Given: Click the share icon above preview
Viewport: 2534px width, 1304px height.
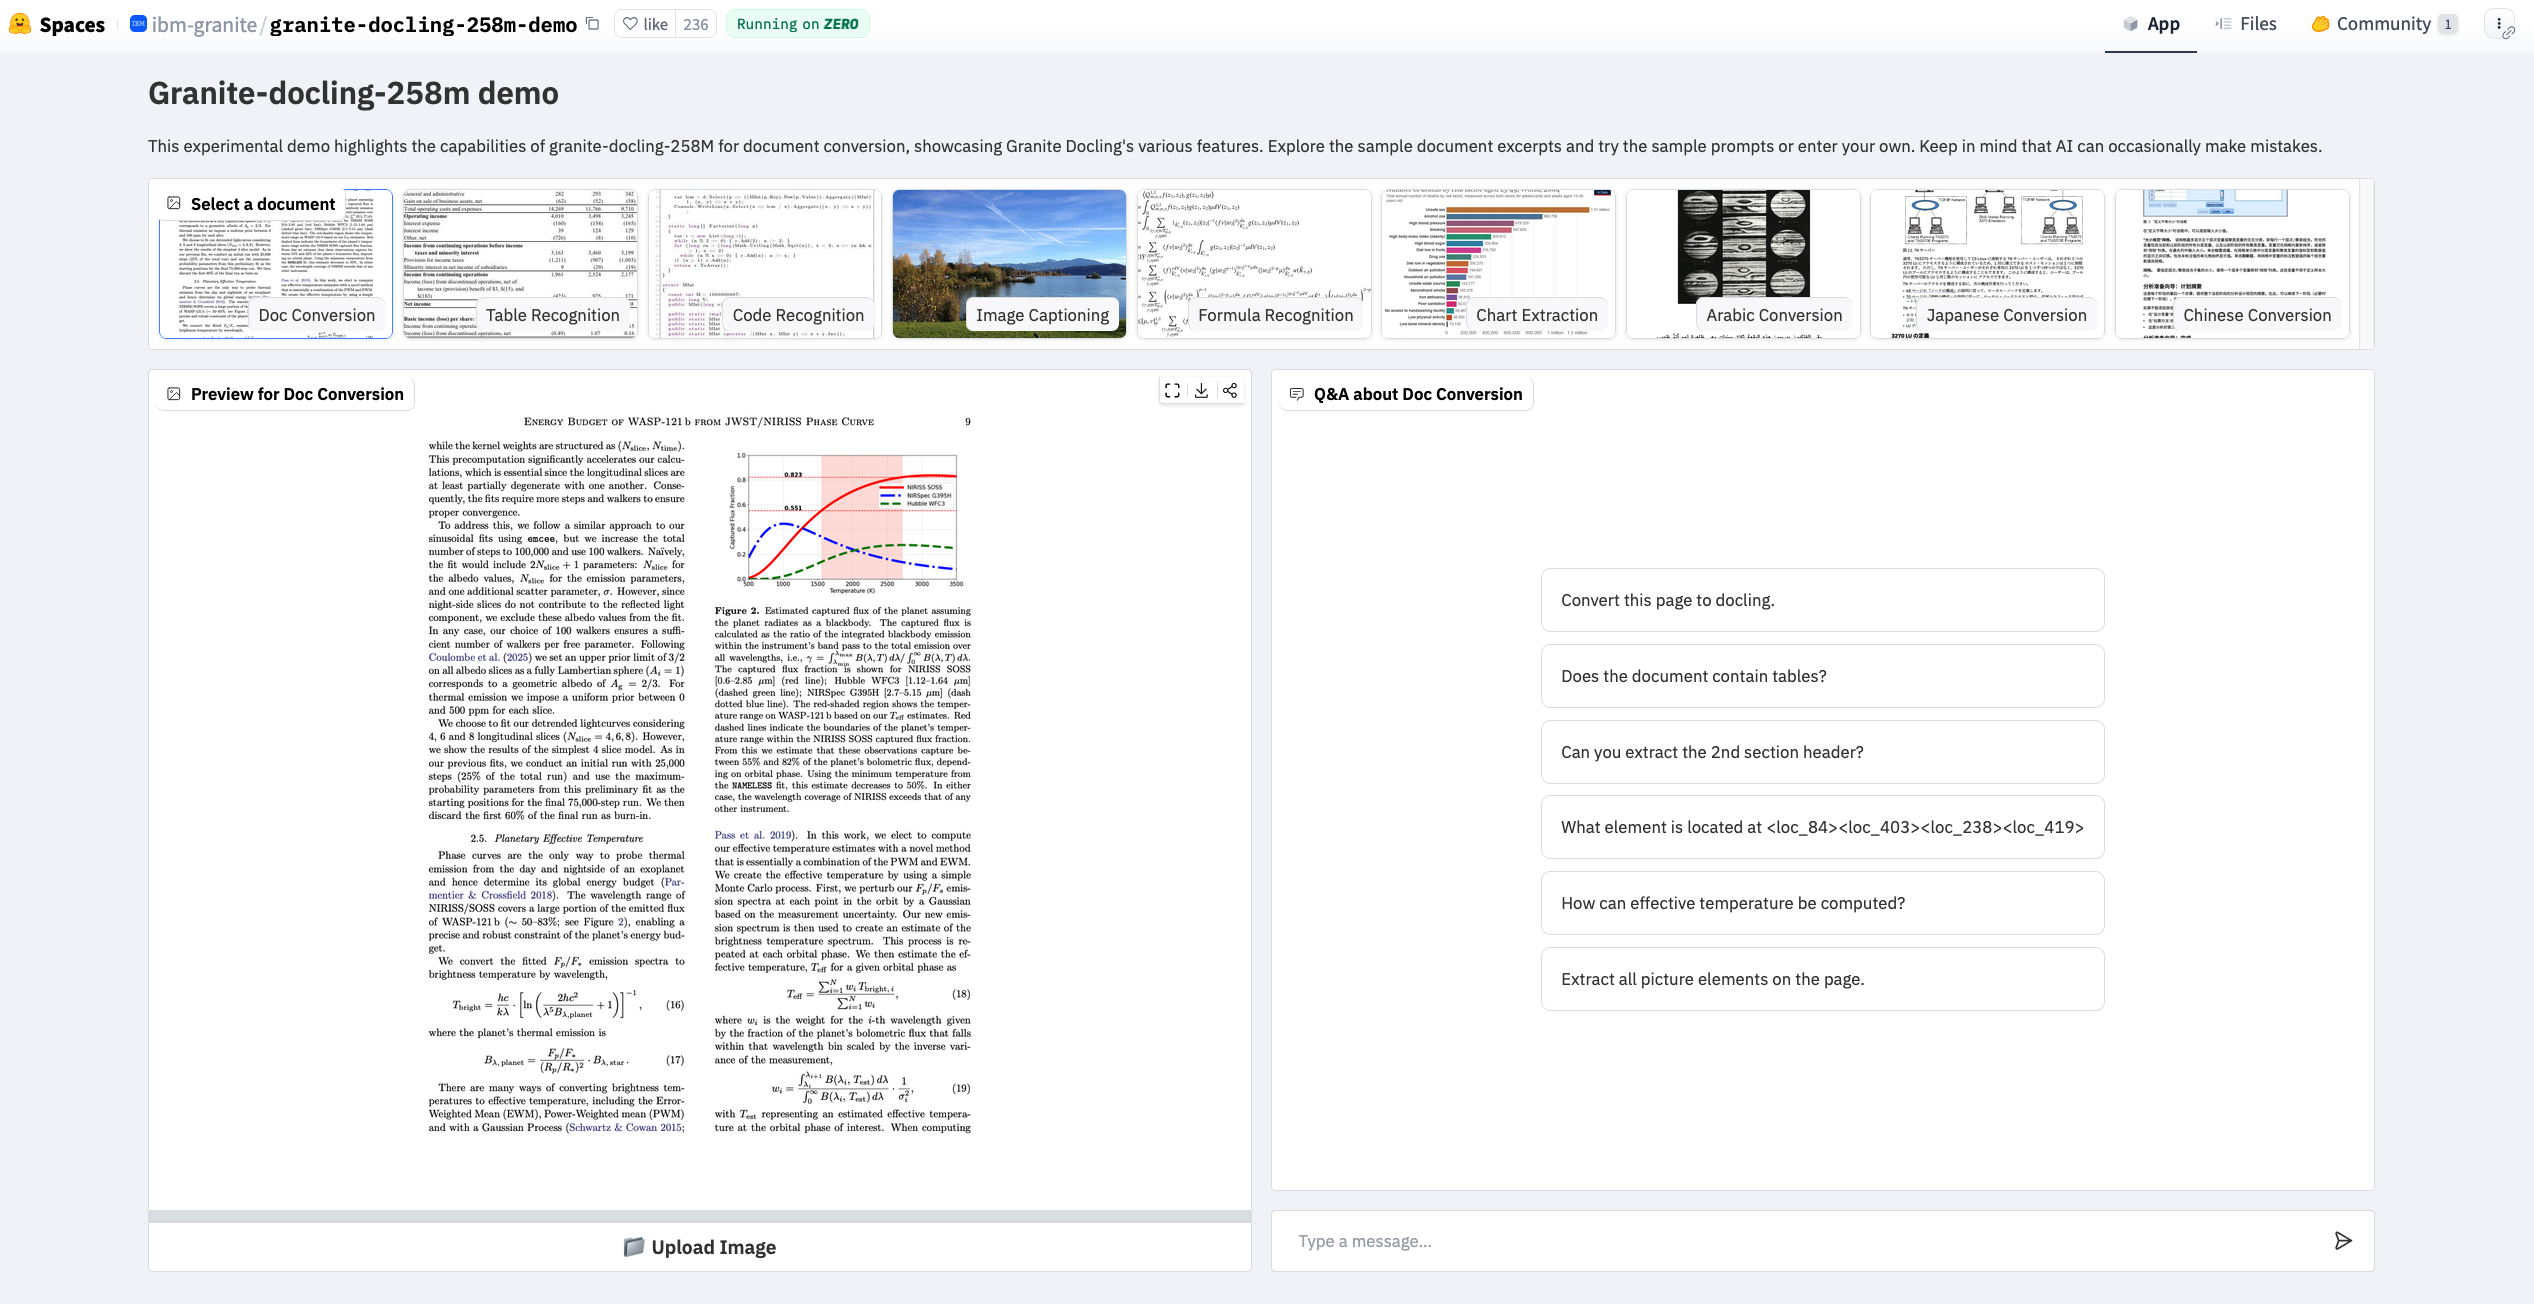Looking at the screenshot, I should (x=1230, y=391).
